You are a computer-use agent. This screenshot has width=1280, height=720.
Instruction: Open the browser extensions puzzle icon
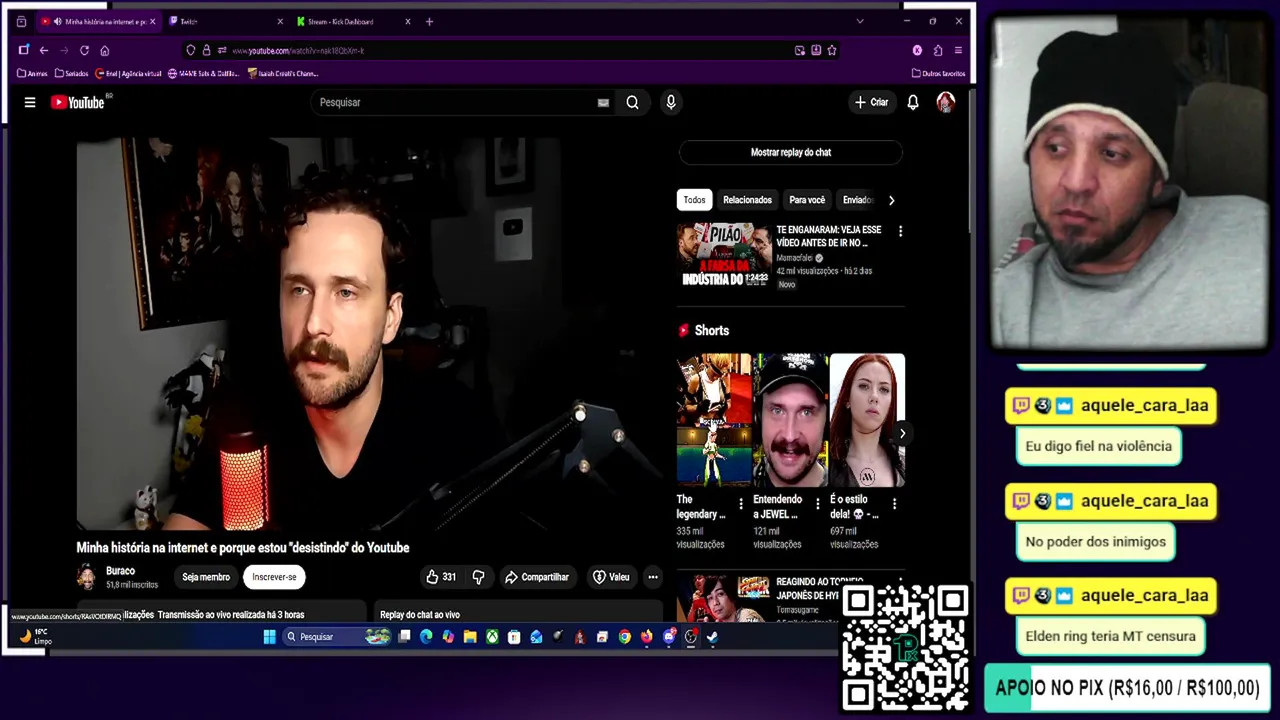[x=938, y=50]
